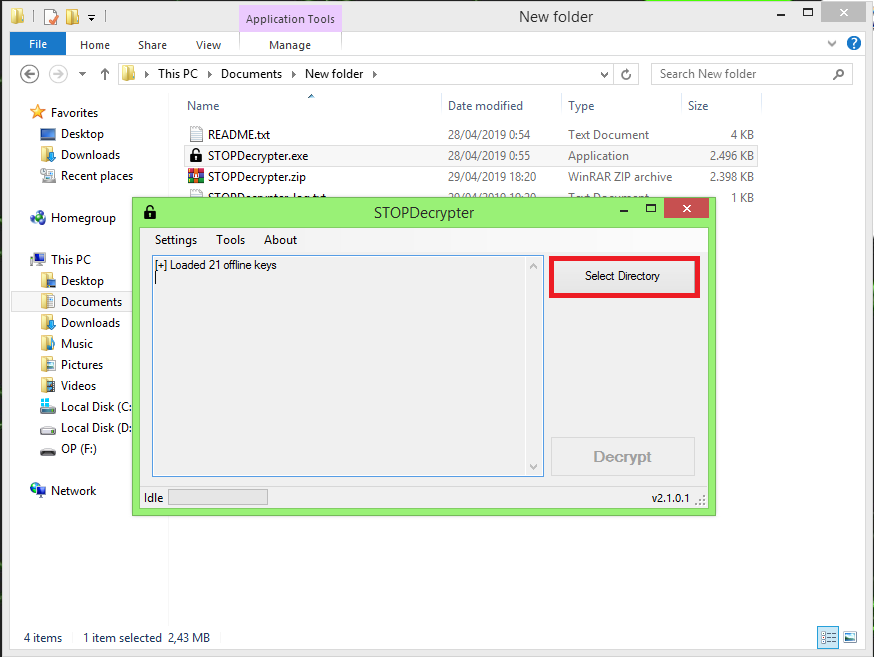Open the File tab in Explorer
The width and height of the screenshot is (874, 657).
38,44
